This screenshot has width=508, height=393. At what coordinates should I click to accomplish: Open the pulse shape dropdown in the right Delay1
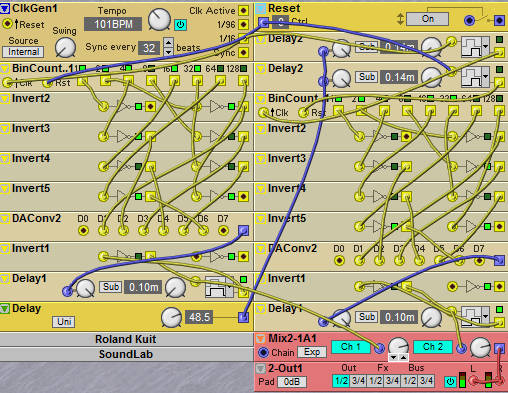click(x=485, y=316)
